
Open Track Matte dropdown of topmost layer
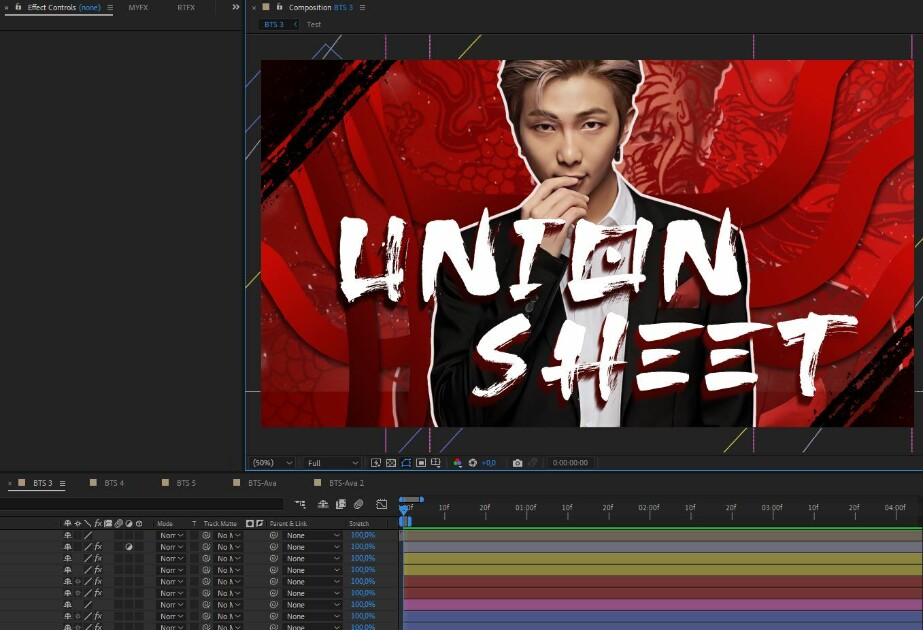coord(228,536)
